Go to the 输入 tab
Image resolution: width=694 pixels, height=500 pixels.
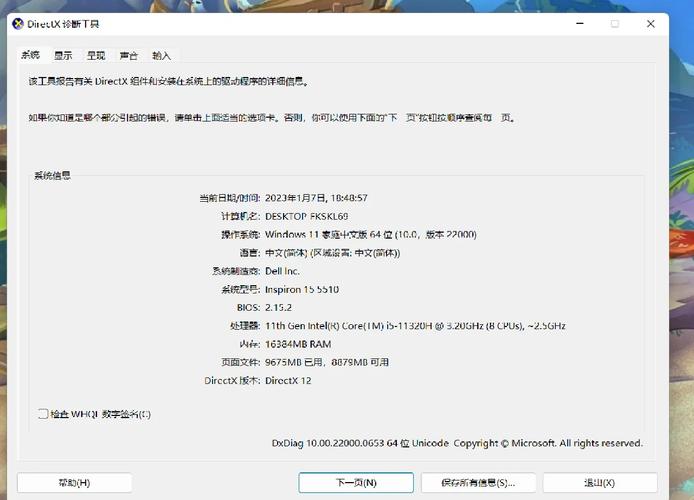(x=162, y=55)
